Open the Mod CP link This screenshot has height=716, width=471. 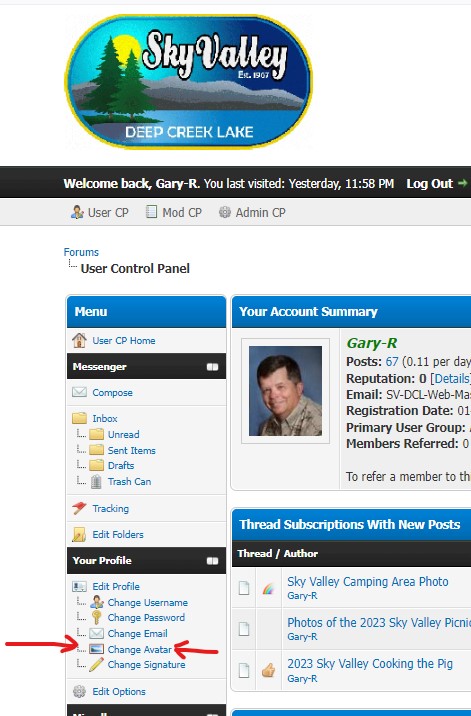(x=182, y=212)
